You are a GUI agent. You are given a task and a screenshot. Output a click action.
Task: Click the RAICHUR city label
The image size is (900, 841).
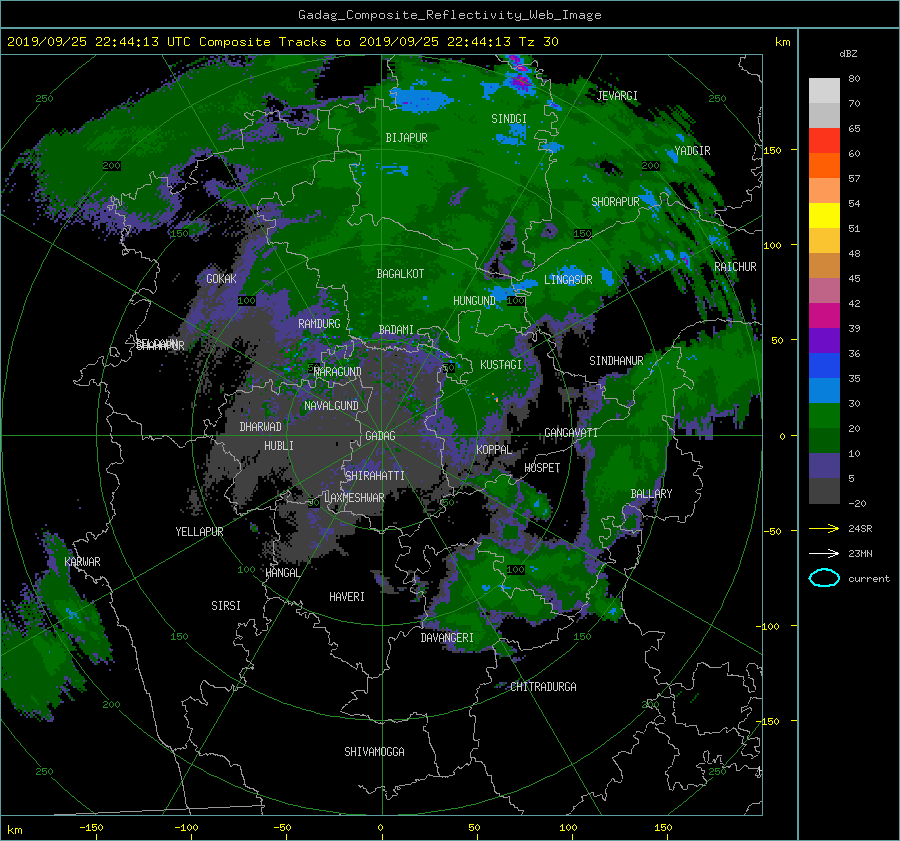point(735,267)
